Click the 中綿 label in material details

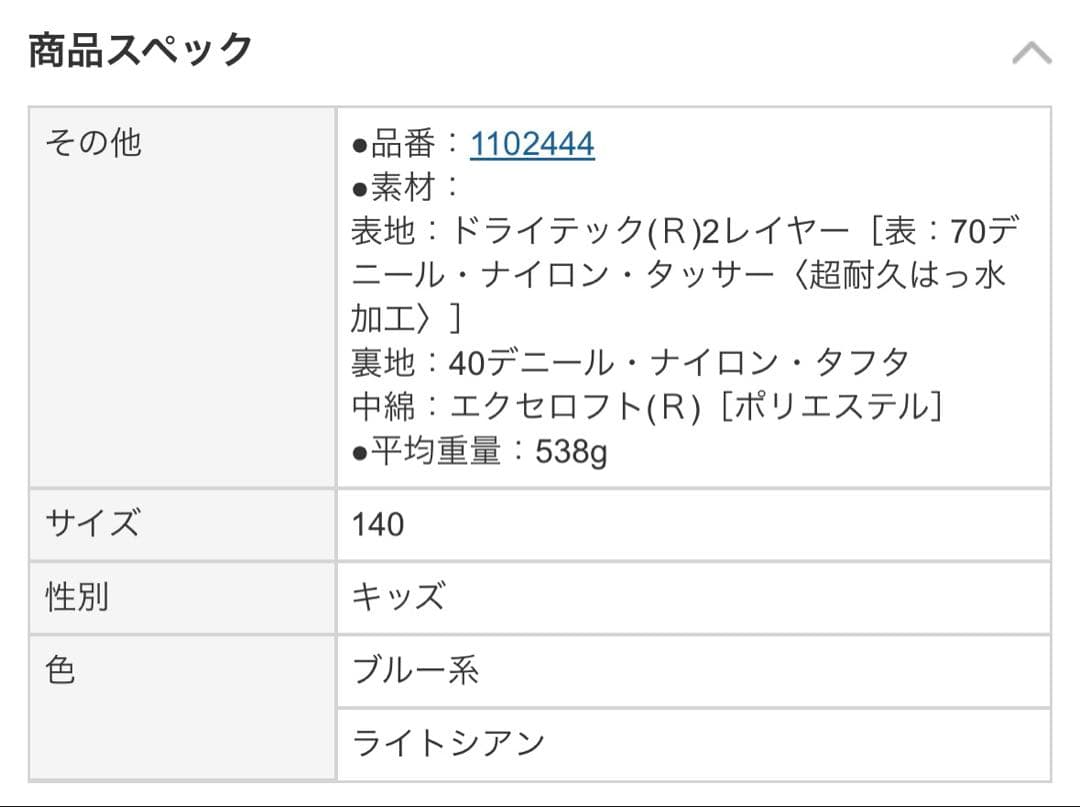[382, 407]
